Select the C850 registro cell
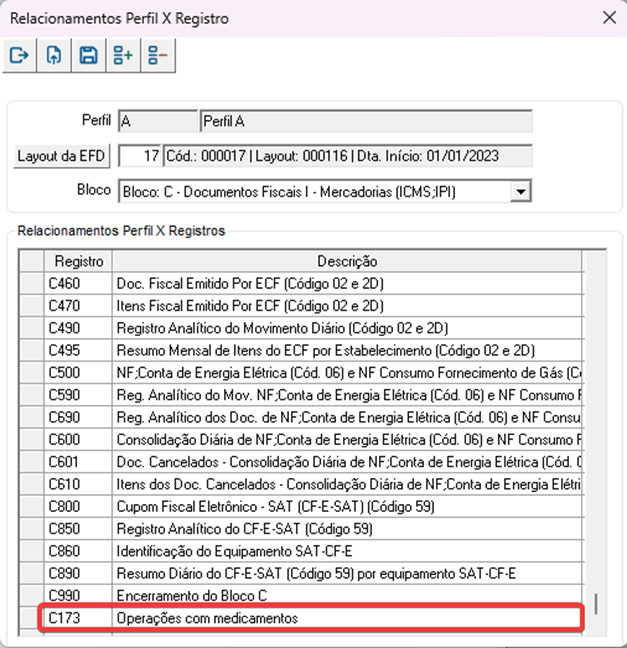This screenshot has height=648, width=627. 78,529
